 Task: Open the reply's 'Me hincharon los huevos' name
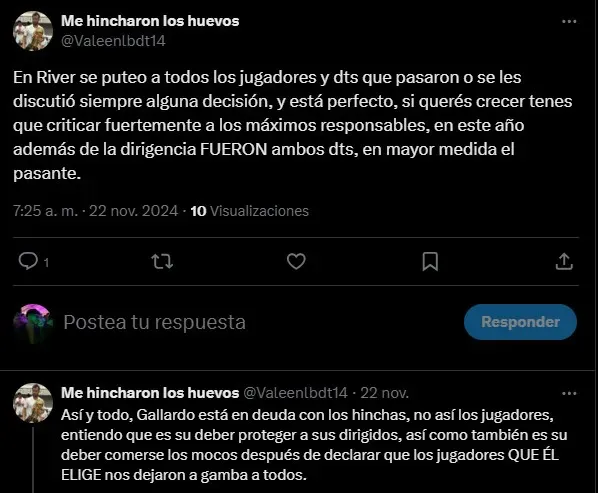(x=150, y=393)
